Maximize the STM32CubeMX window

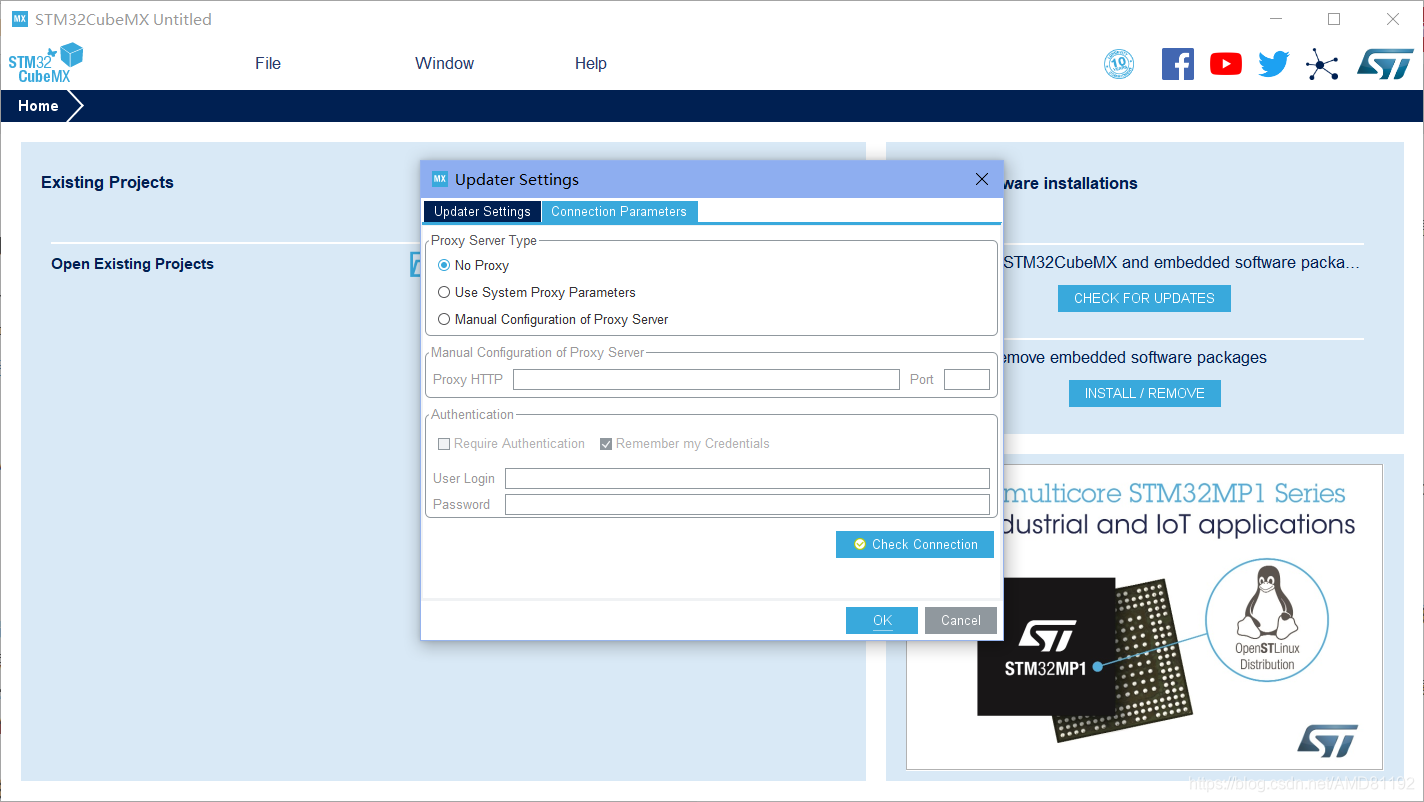click(x=1334, y=19)
